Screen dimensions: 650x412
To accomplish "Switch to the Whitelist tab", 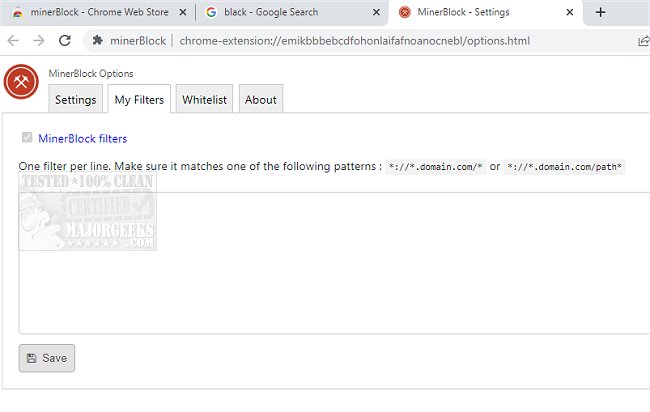I will point(204,99).
